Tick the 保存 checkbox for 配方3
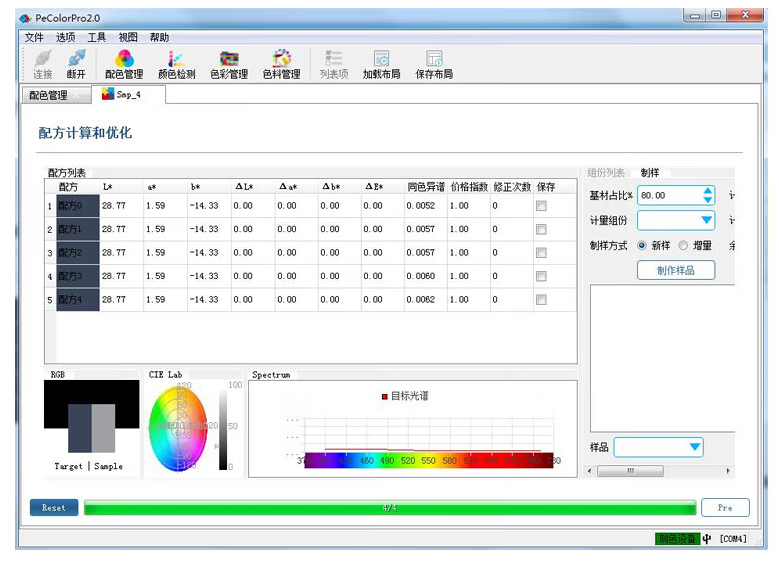The image size is (779, 563). click(542, 276)
